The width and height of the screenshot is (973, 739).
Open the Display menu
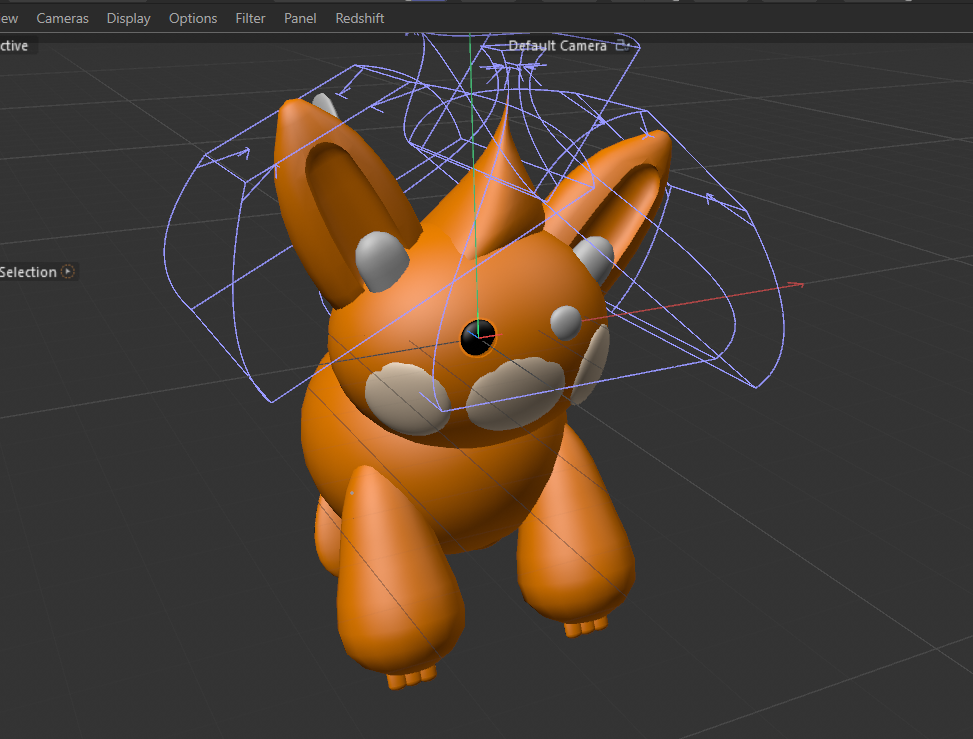pos(128,17)
